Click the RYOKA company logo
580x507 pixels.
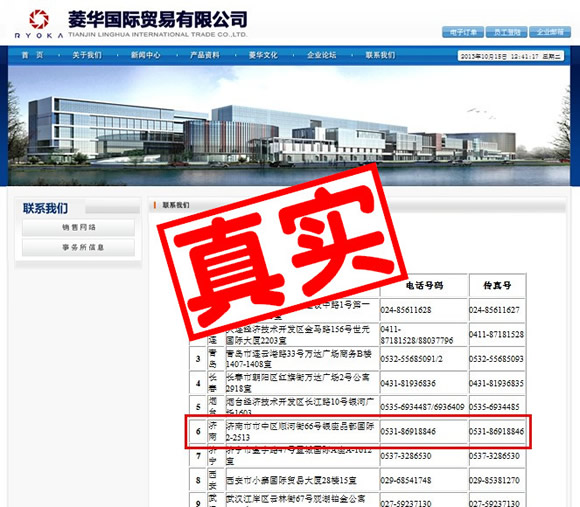coord(39,23)
